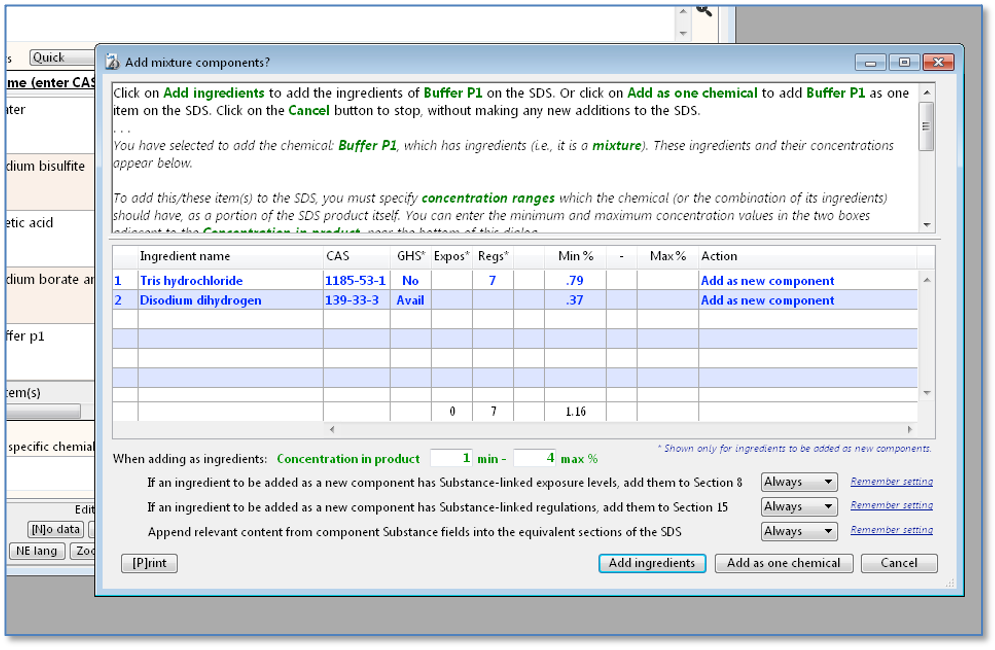
Task: Click instruction text scrollbar down arrow
Action: point(926,225)
